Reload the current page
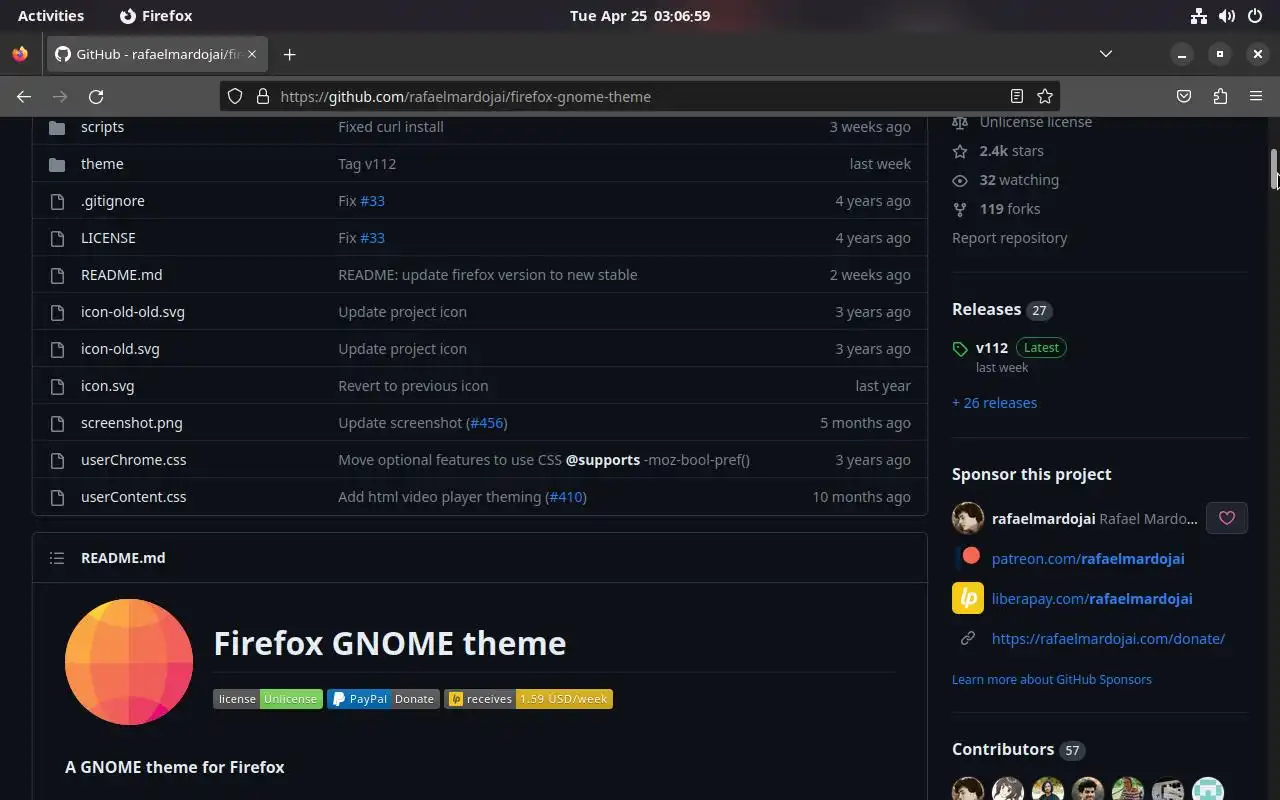This screenshot has height=800, width=1280. click(x=96, y=96)
